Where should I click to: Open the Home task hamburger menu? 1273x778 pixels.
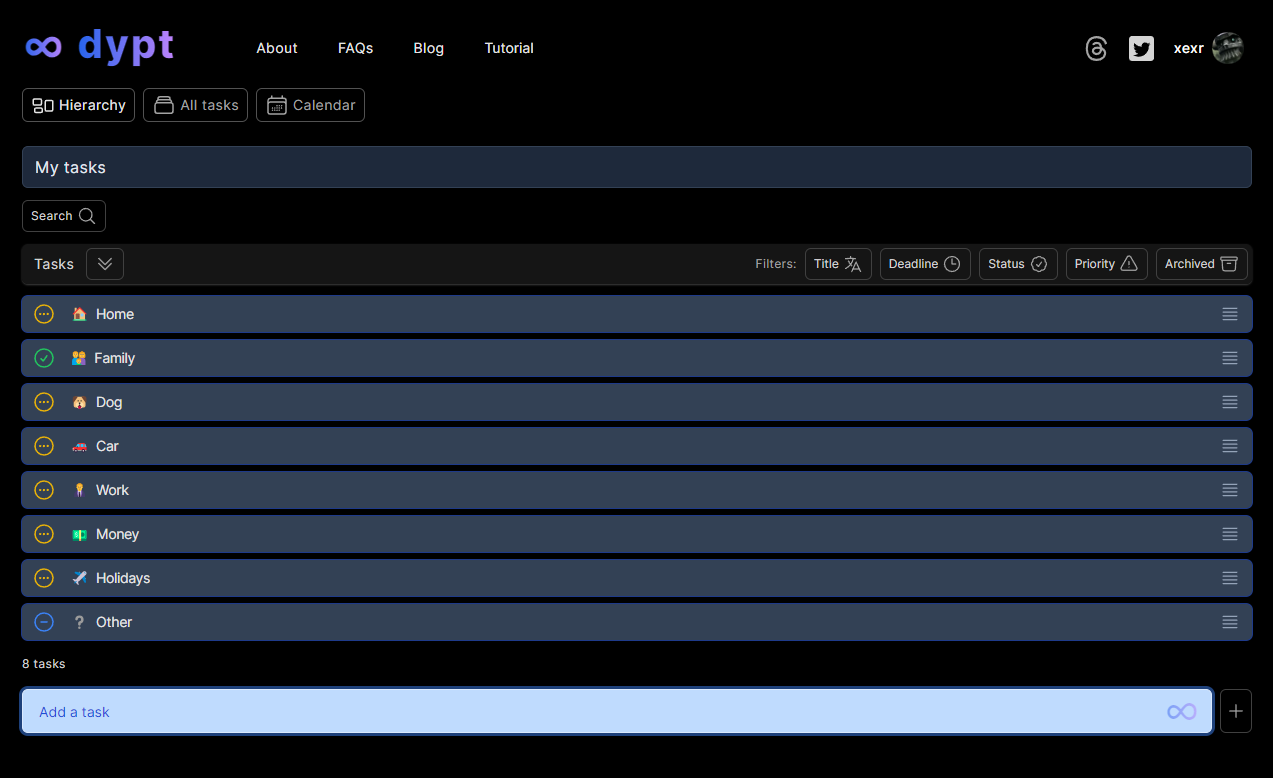tap(1229, 314)
